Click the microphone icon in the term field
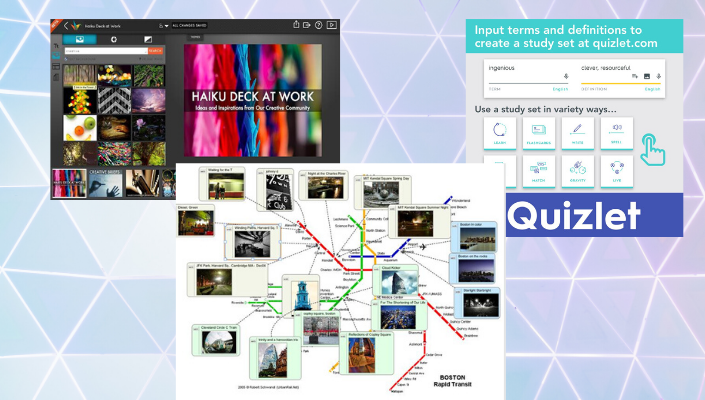705x400 pixels. pos(566,76)
